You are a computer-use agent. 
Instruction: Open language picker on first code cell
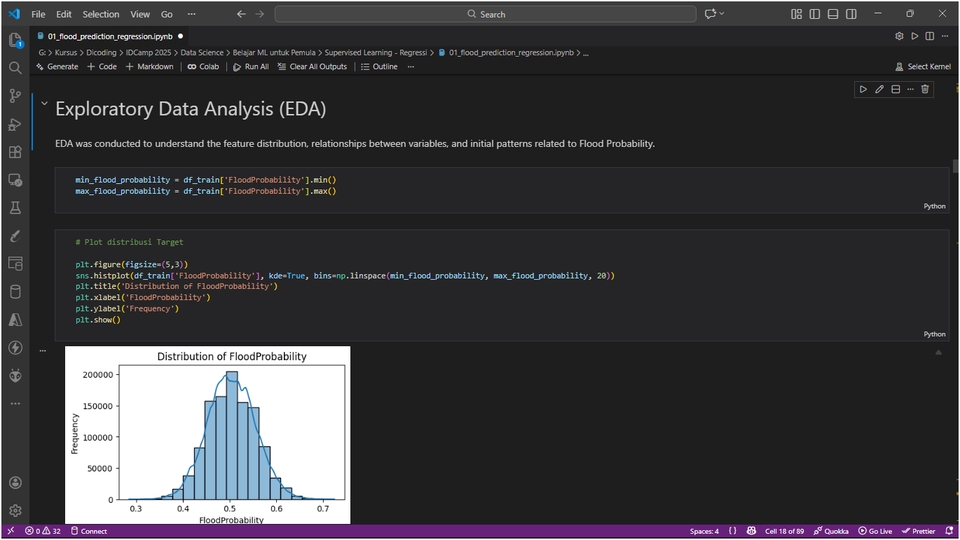click(934, 206)
